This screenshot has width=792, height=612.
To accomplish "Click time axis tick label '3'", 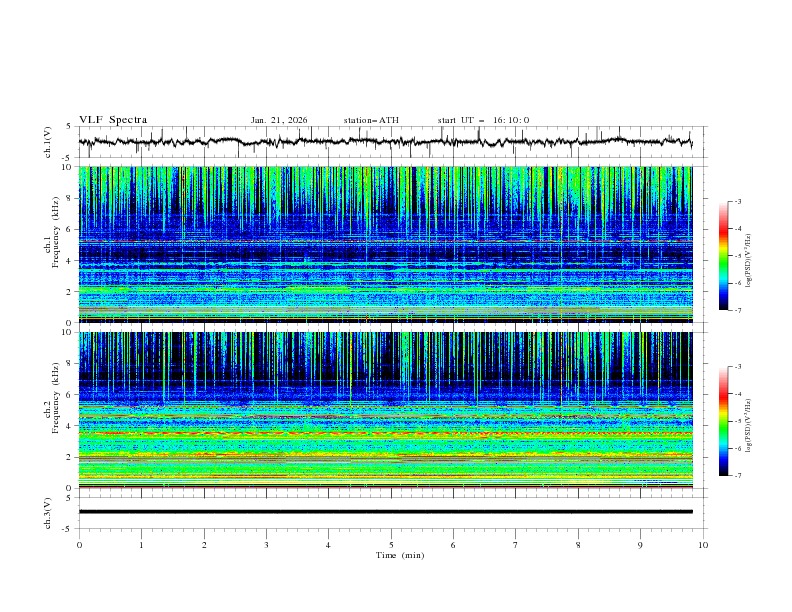I will pyautogui.click(x=266, y=545).
